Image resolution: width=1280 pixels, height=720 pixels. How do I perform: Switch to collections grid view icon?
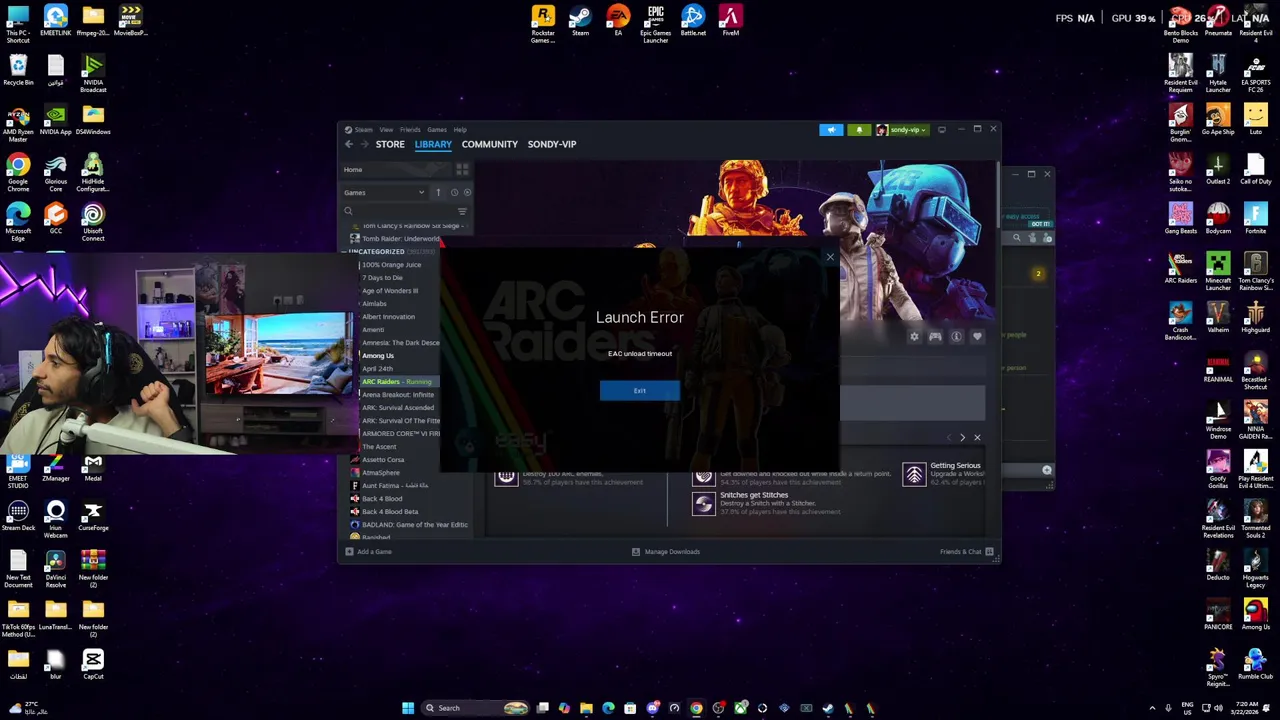click(462, 170)
